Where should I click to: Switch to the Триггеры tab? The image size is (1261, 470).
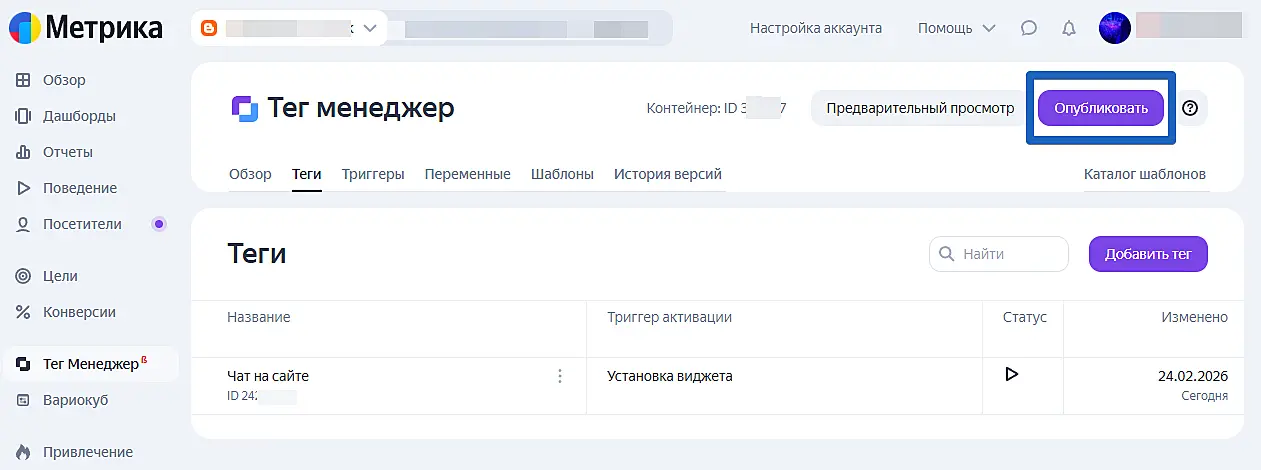(373, 174)
